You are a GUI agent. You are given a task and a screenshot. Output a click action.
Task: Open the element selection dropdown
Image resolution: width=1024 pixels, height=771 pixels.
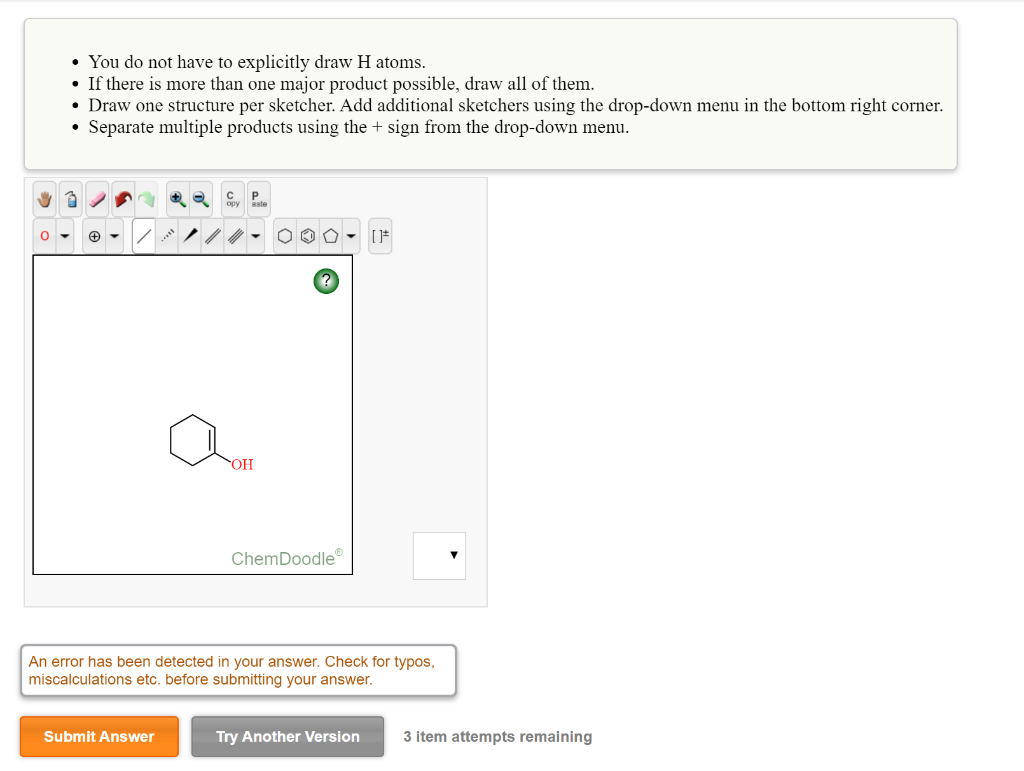[x=64, y=236]
